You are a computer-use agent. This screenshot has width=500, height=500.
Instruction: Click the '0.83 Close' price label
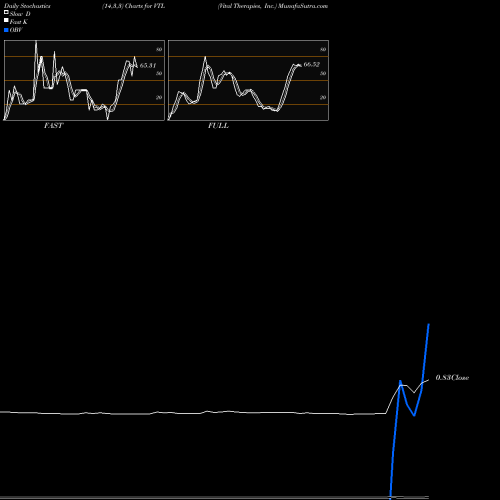[452, 378]
